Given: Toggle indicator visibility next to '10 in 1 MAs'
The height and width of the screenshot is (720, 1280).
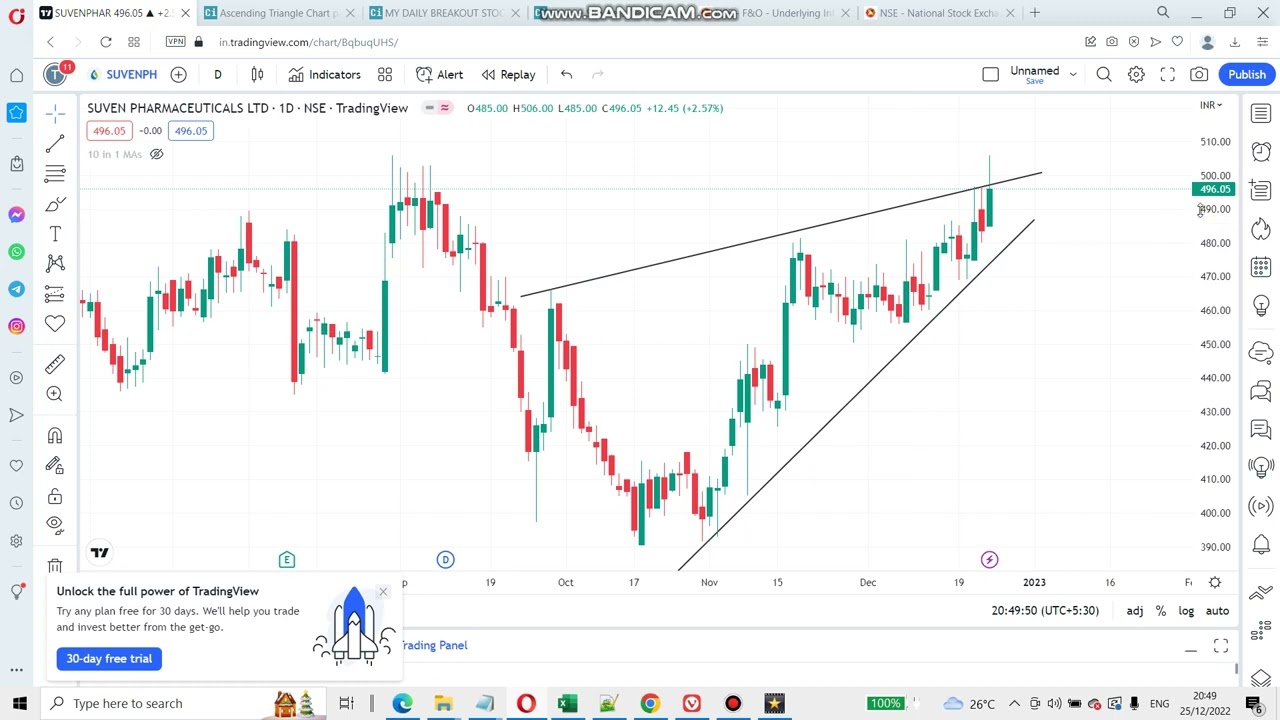Looking at the screenshot, I should coord(156,154).
